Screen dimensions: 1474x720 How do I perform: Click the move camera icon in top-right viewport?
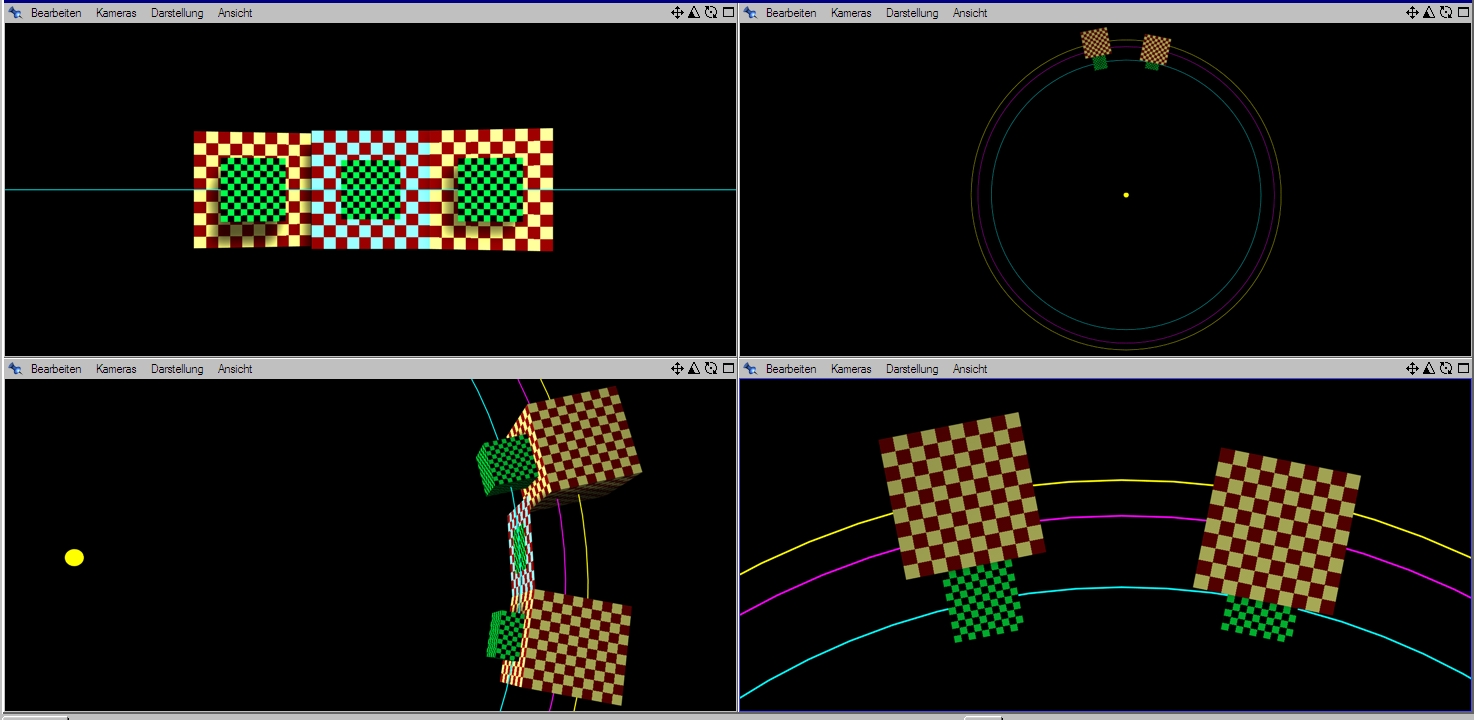[1412, 13]
